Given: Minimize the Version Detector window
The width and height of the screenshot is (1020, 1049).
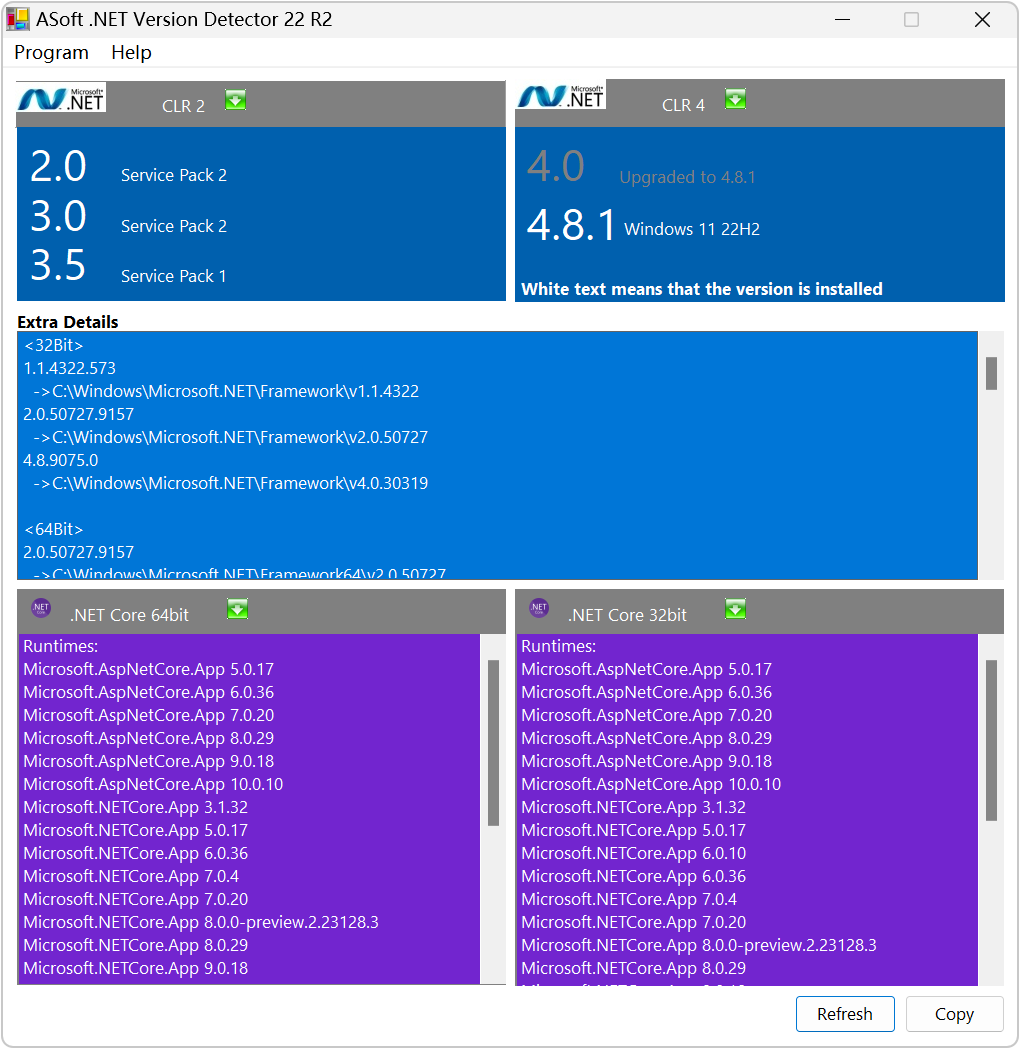Looking at the screenshot, I should (843, 19).
